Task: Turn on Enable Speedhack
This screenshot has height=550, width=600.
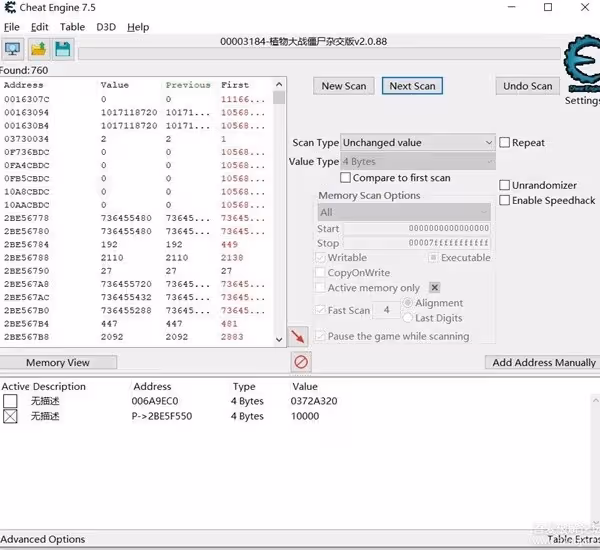Action: click(505, 200)
